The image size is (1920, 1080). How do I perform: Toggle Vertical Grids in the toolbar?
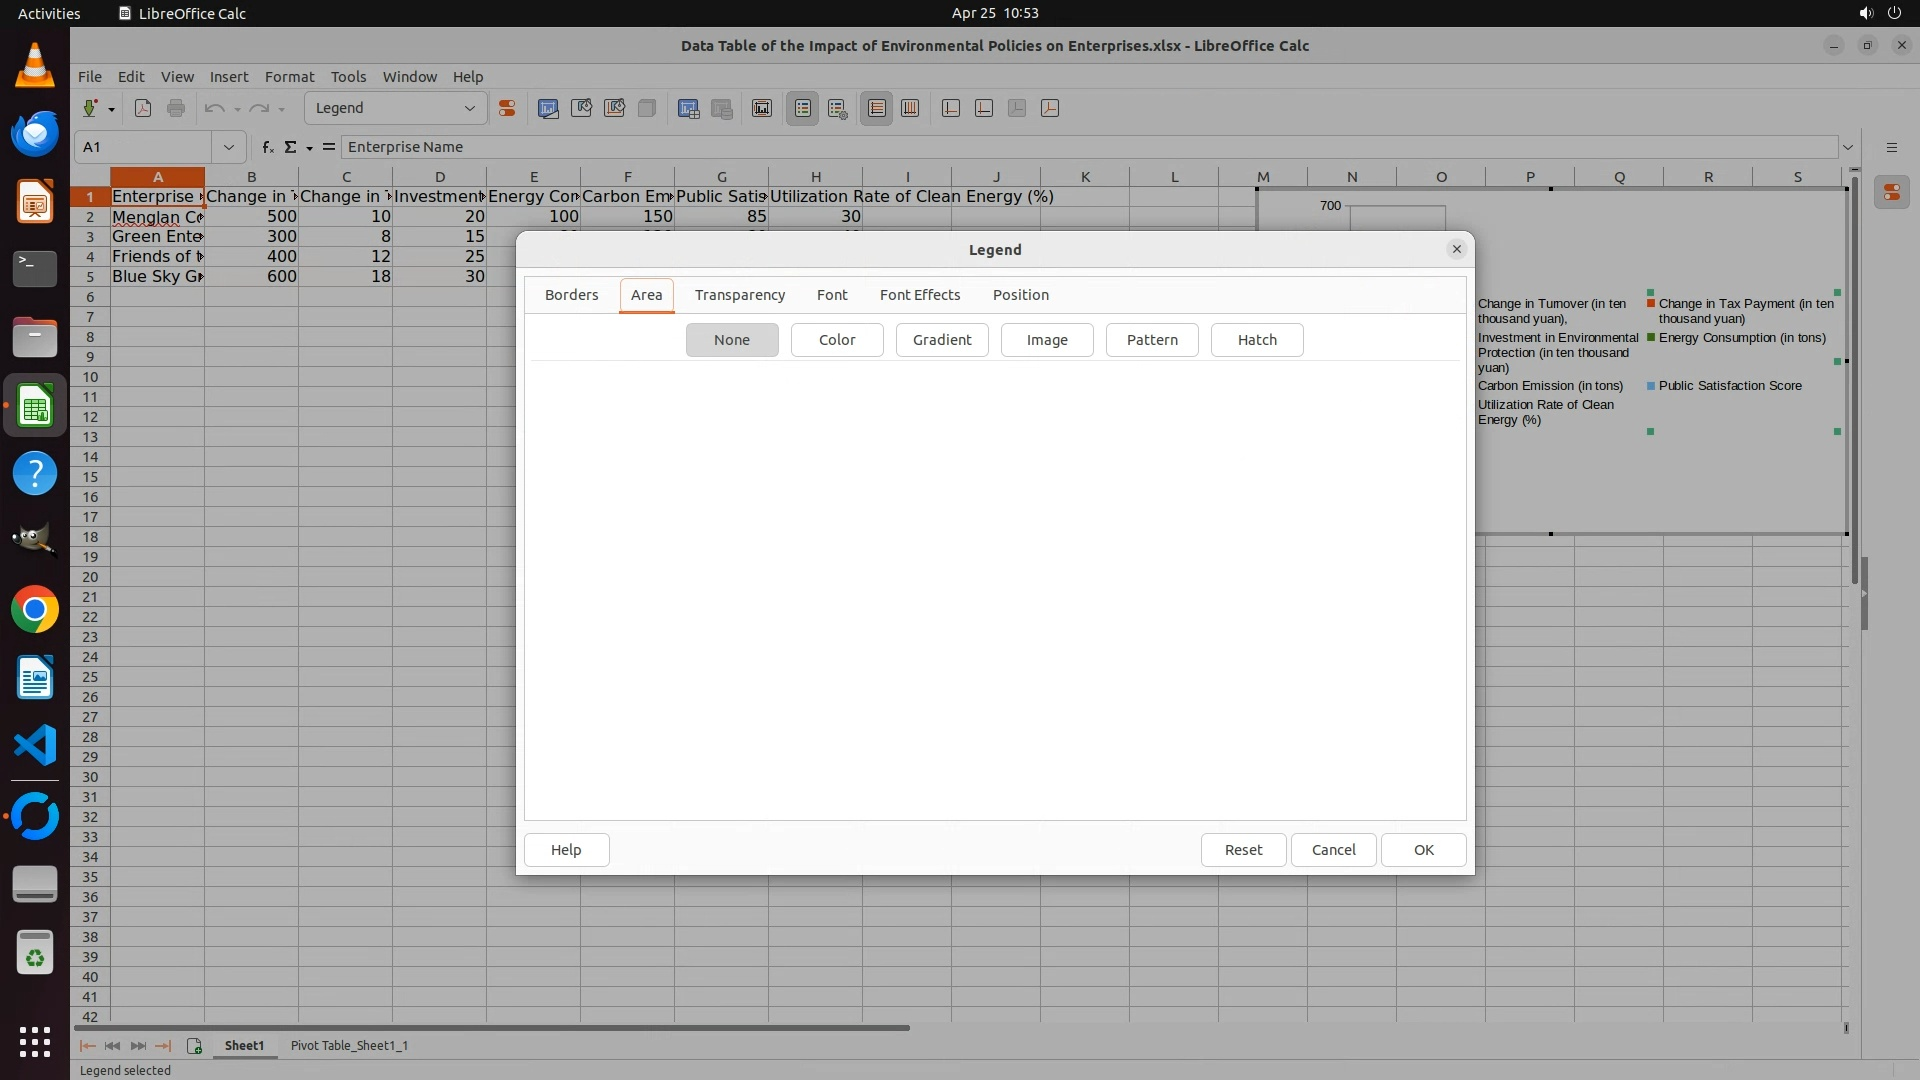point(910,108)
